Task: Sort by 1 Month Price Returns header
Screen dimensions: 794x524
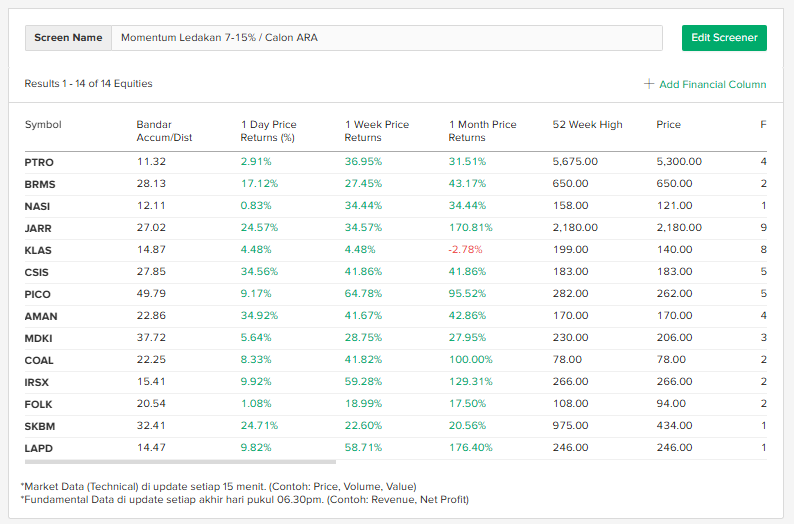Action: click(x=482, y=131)
